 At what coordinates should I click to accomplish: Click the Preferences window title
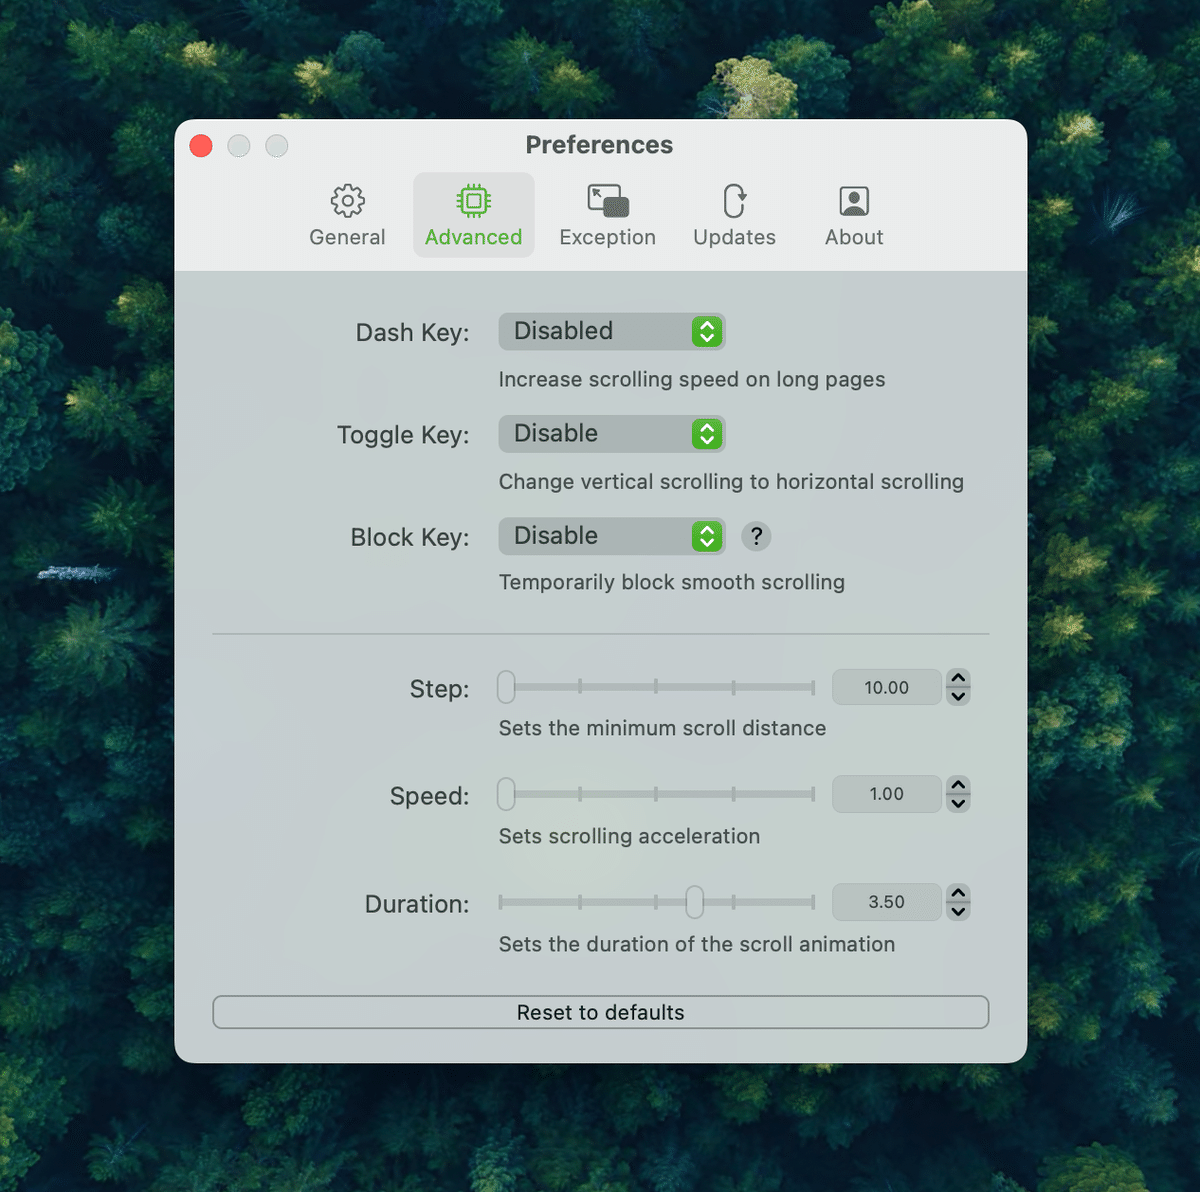click(x=599, y=145)
